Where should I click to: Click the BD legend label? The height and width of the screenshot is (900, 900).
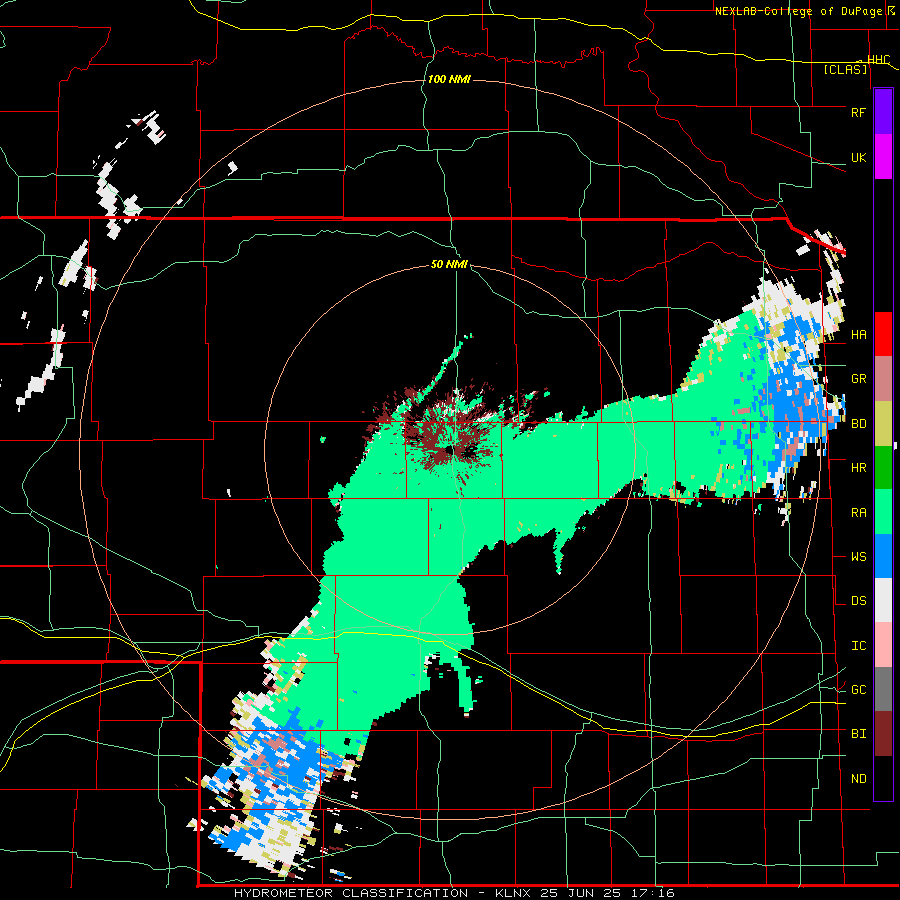click(x=858, y=424)
